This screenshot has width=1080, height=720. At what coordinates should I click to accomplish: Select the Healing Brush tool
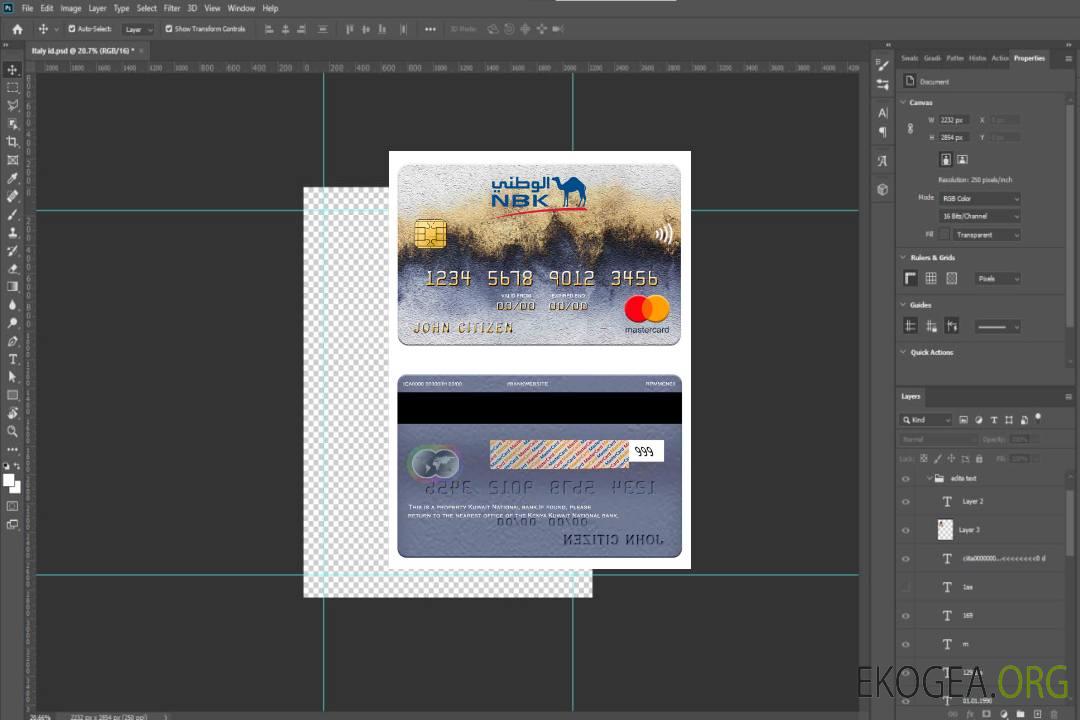[12, 196]
